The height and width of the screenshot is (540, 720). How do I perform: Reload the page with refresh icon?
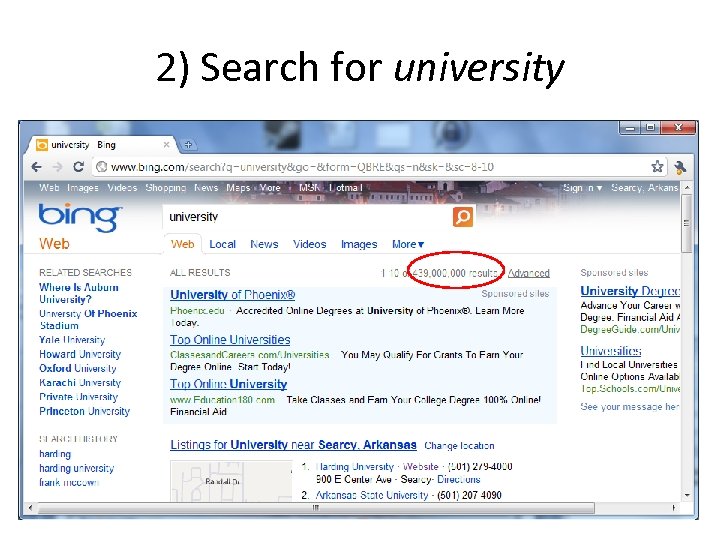tap(79, 167)
